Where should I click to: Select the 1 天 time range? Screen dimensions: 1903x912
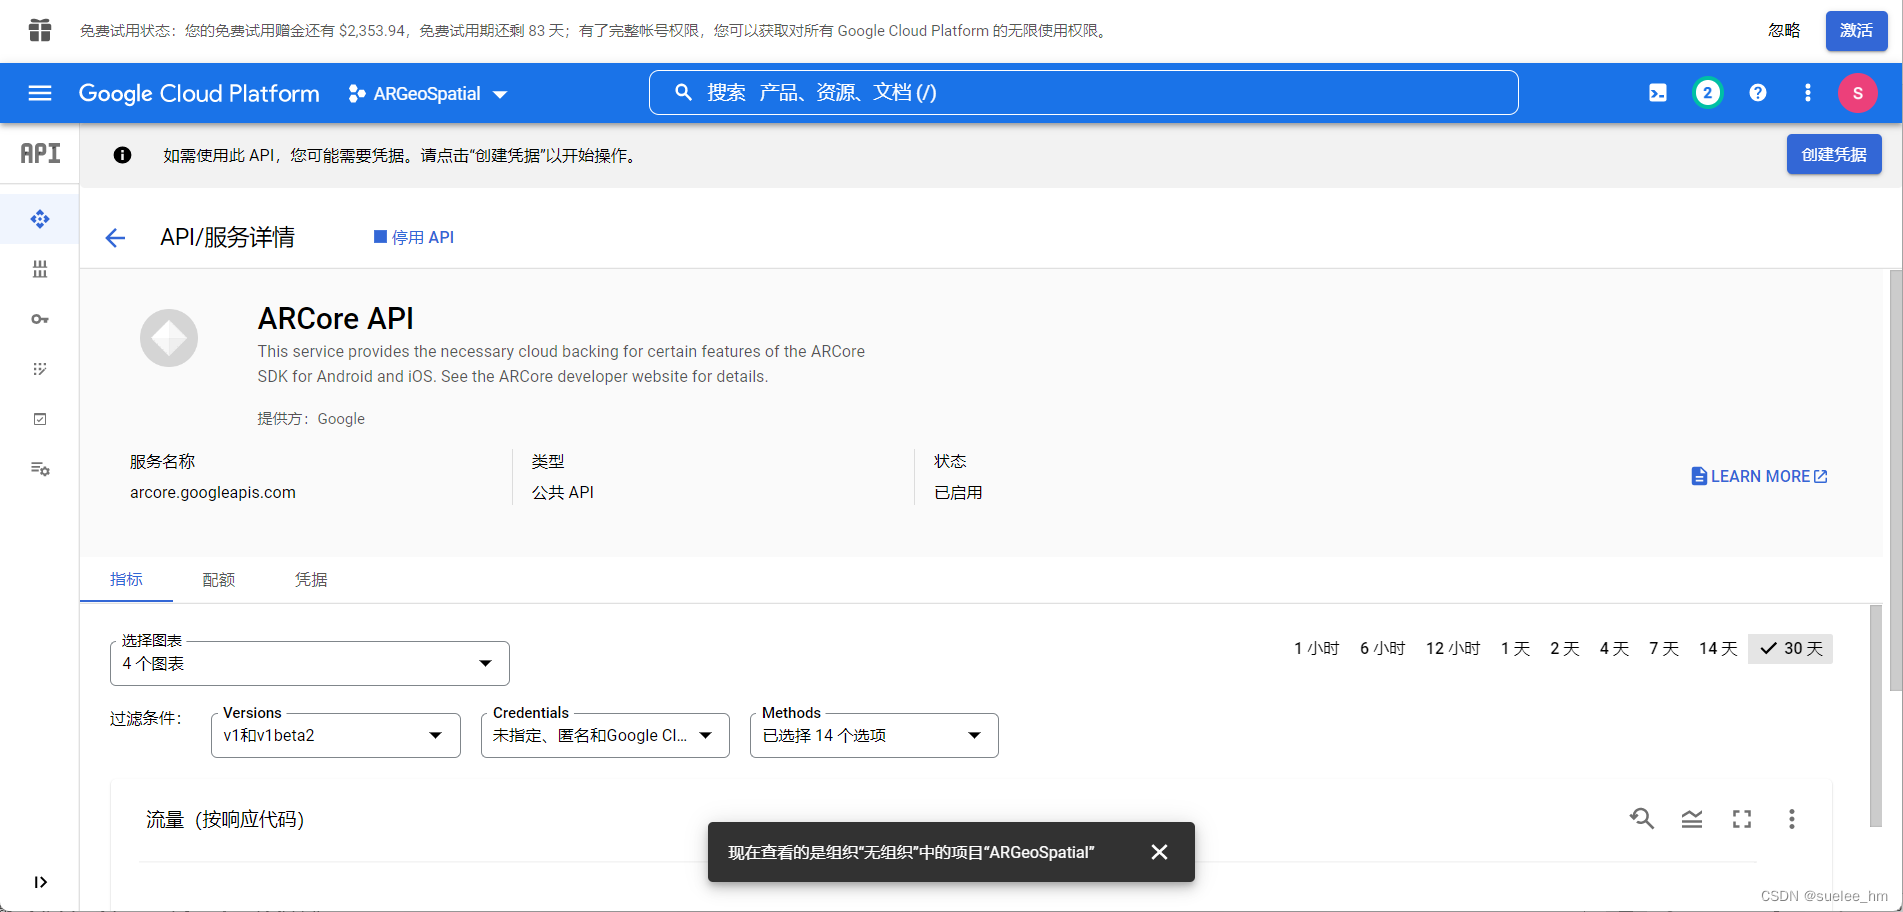coord(1516,649)
